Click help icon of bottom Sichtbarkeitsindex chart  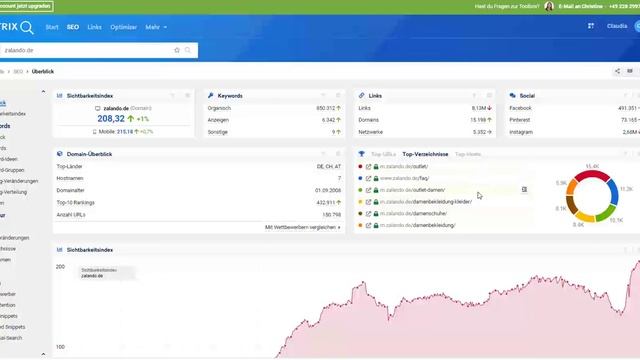625,250
